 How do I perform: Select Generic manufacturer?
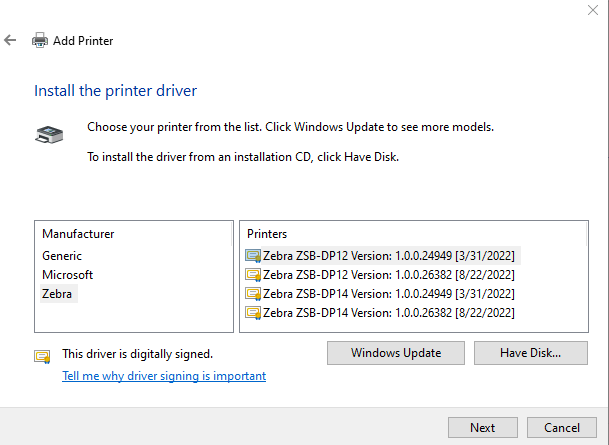pos(62,256)
